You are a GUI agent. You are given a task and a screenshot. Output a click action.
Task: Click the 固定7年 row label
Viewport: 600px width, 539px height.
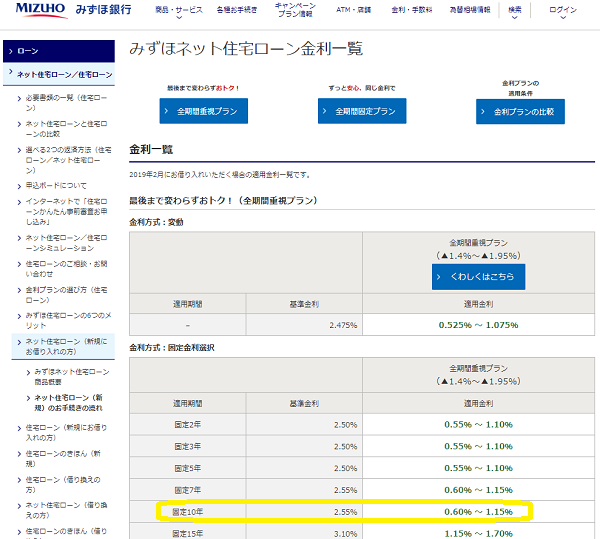tap(188, 490)
